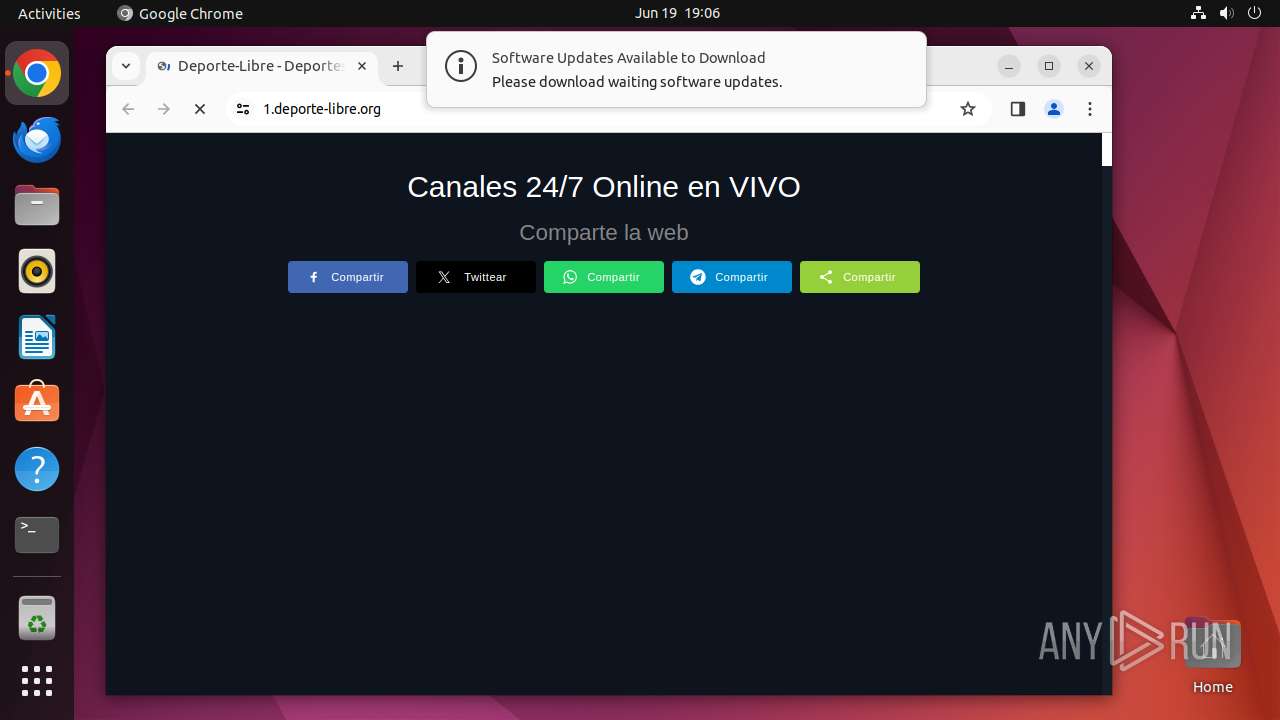Open Google Chrome app menu in top bar
This screenshot has width=1280, height=720.
click(180, 13)
